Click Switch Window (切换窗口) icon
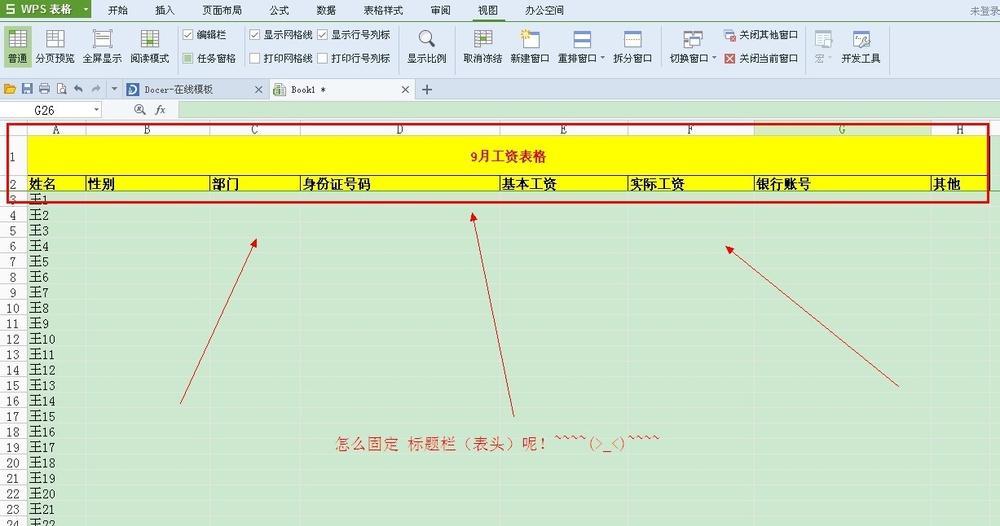 tap(693, 40)
